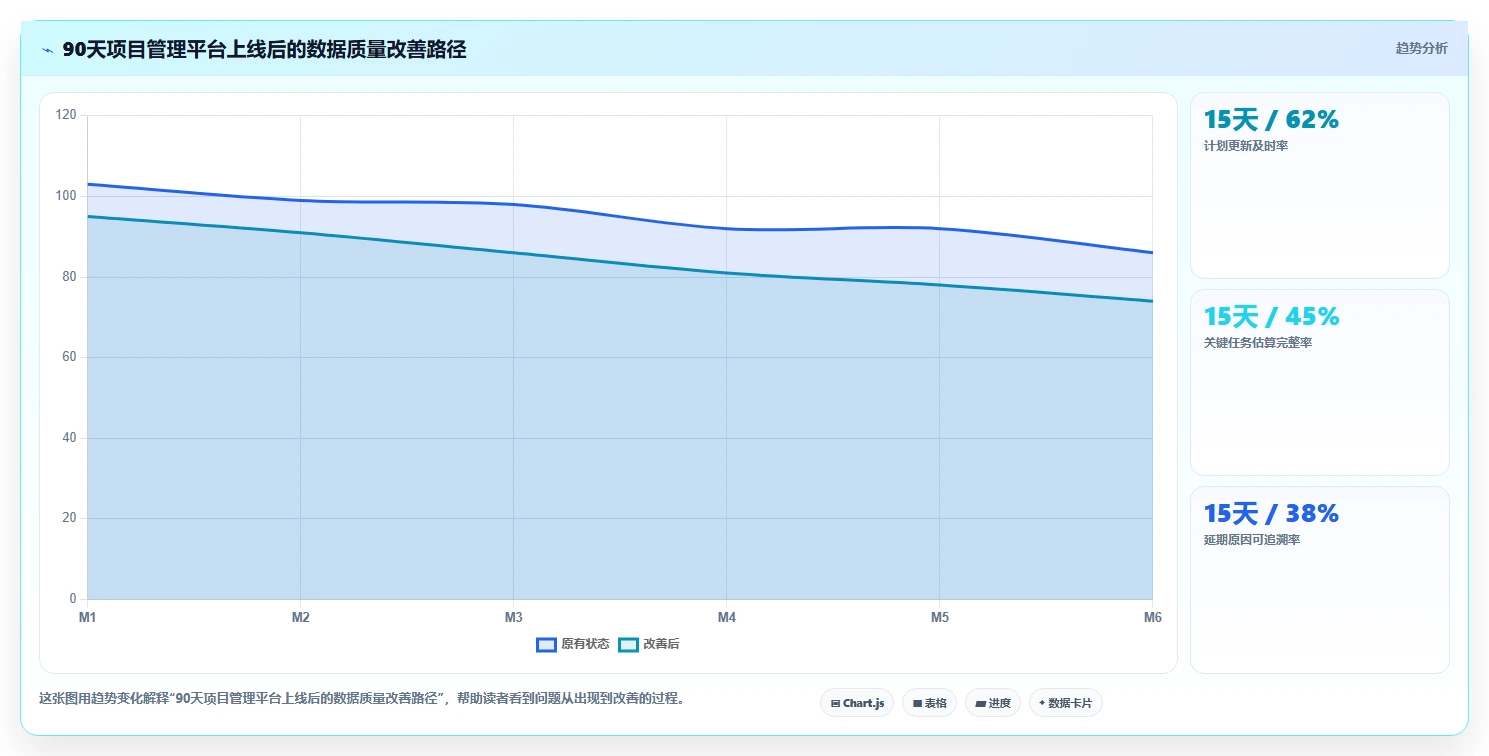Click the chart description sentence below chart
Screen dimensions: 1489x756
tap(363, 699)
